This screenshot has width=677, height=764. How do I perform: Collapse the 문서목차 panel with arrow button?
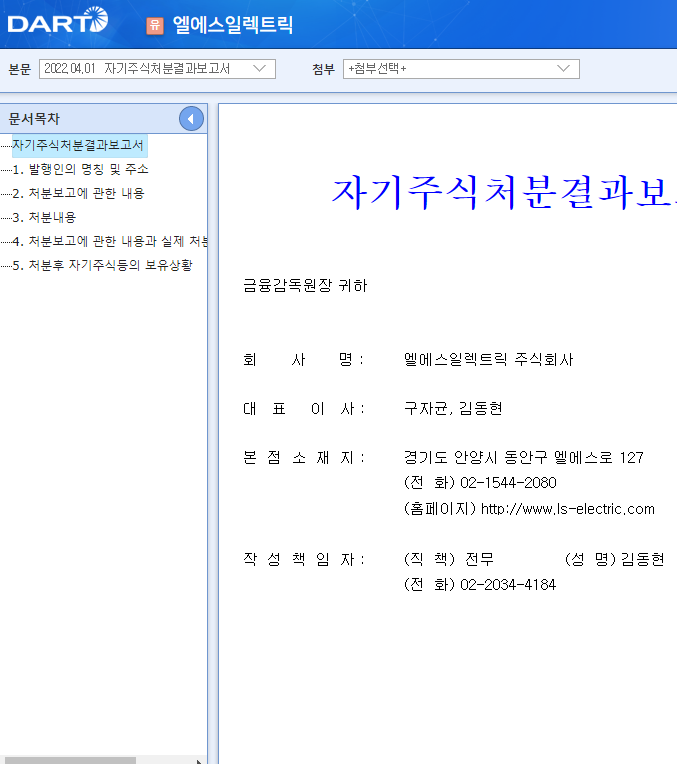191,118
